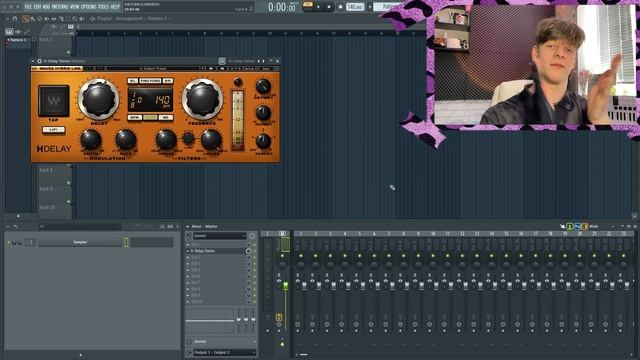Click the transport stop button
Viewport: 640px width, 360px height.
(329, 7)
